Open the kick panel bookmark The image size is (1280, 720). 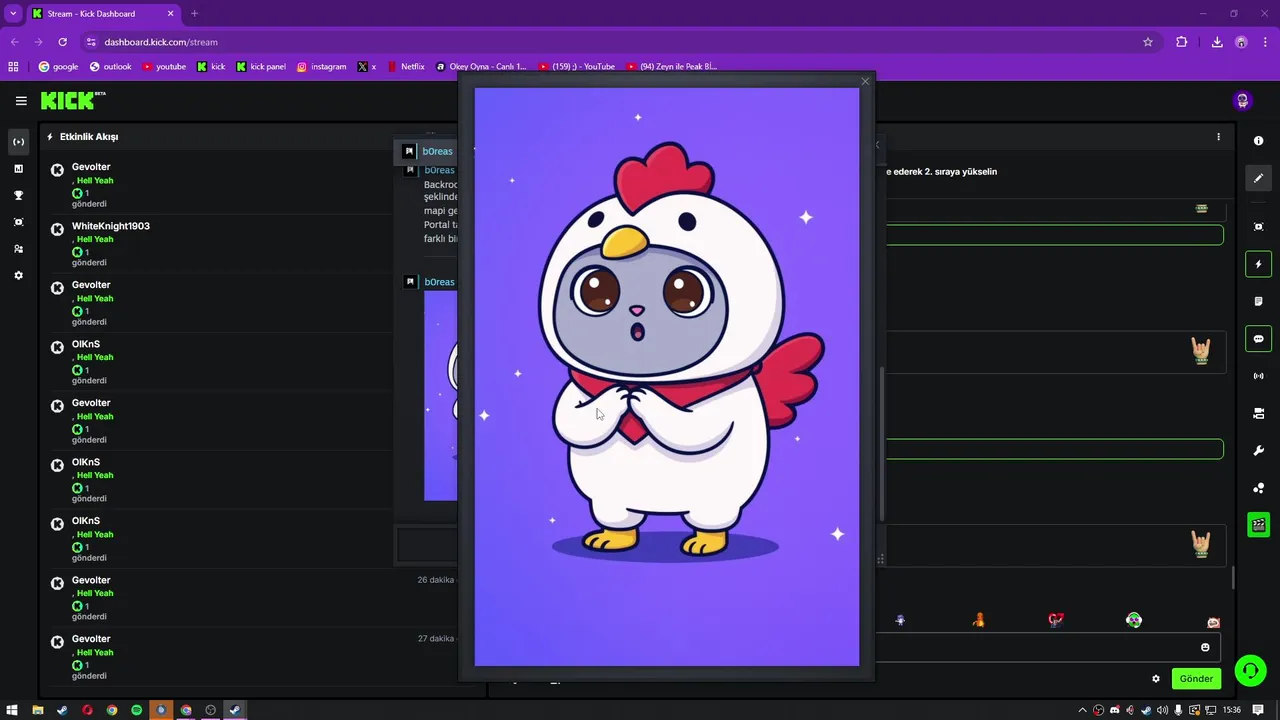pyautogui.click(x=261, y=67)
